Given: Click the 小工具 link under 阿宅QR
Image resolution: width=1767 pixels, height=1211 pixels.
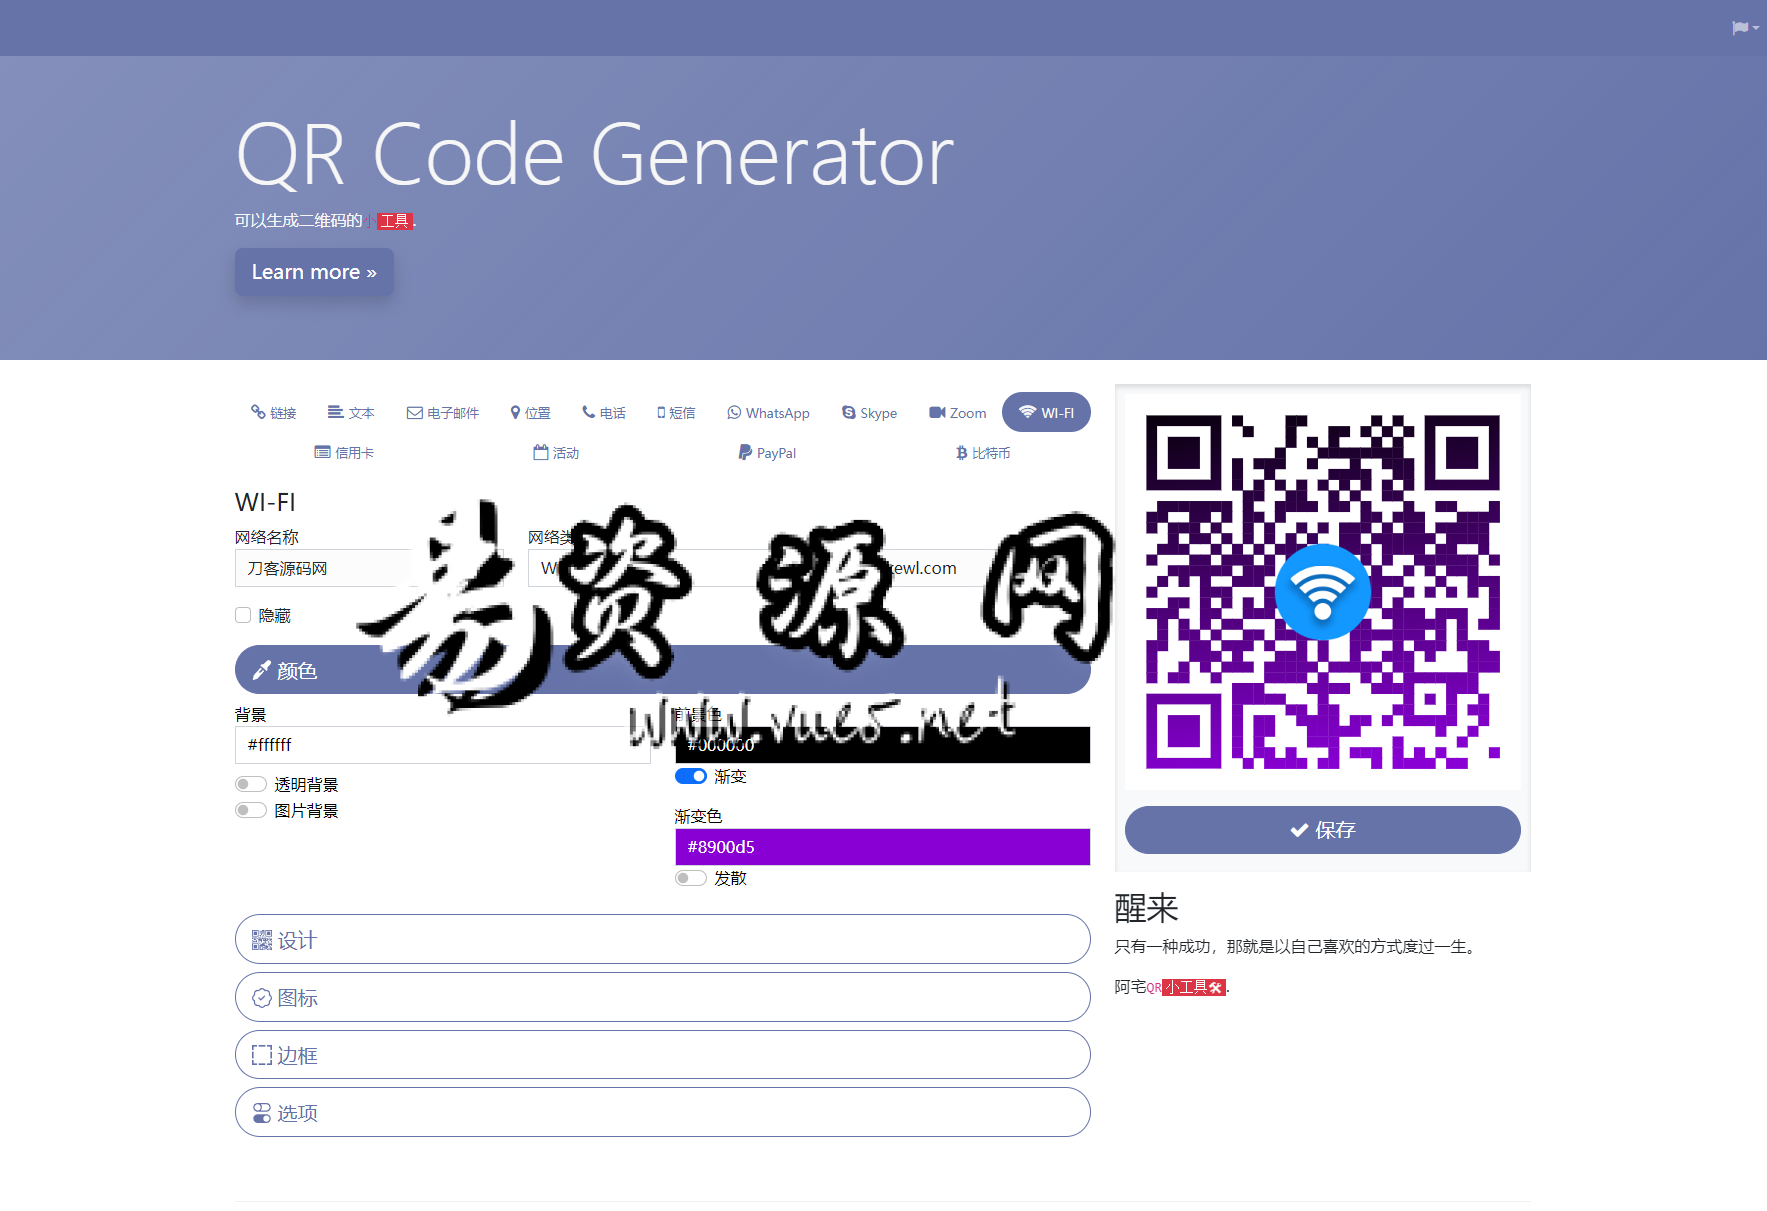Looking at the screenshot, I should coord(1194,987).
